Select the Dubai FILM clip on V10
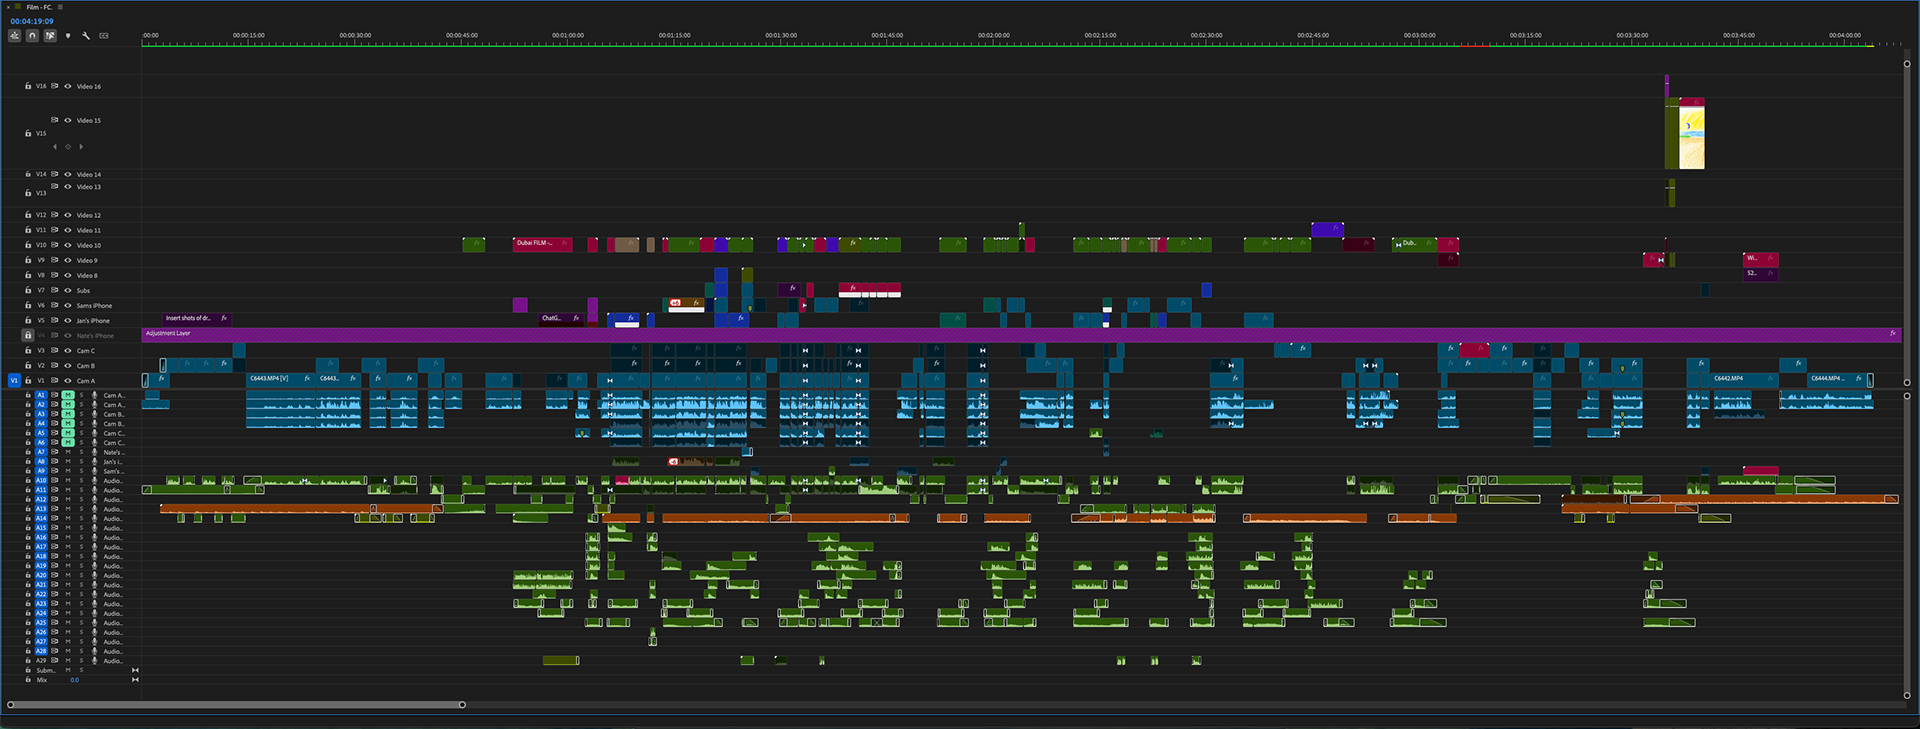 (542, 243)
